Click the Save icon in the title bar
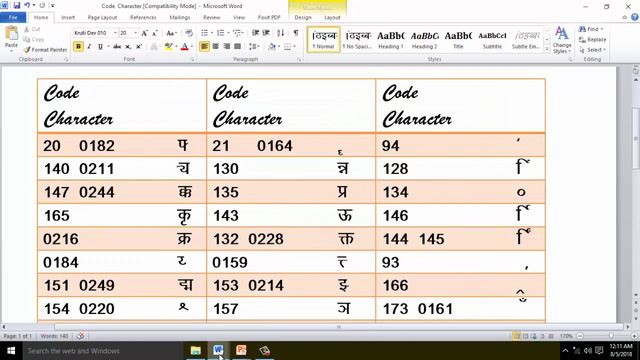Screen dimensions: 640x360 17,6
